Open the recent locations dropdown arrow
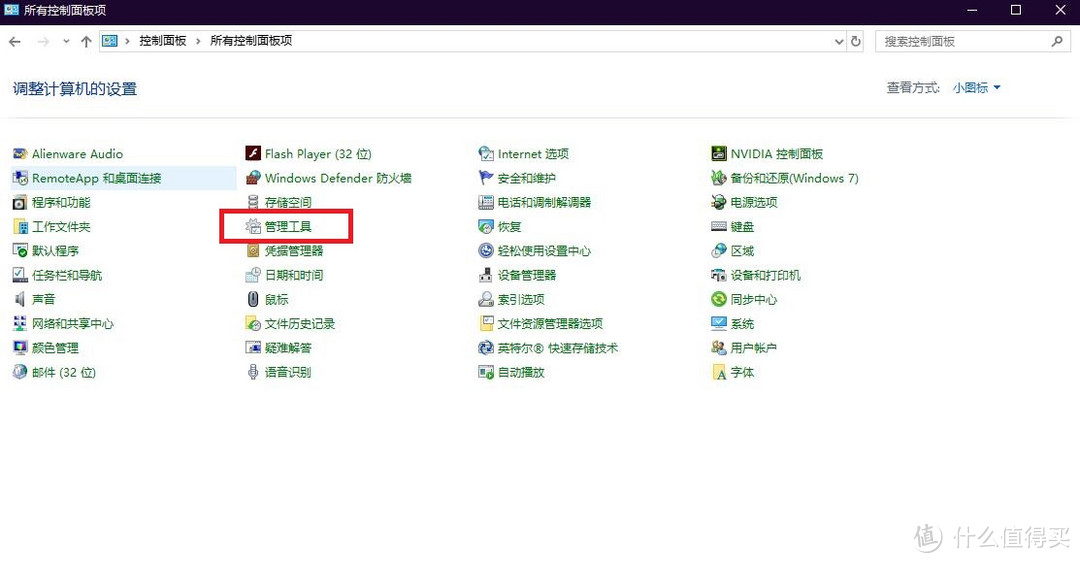 (66, 42)
